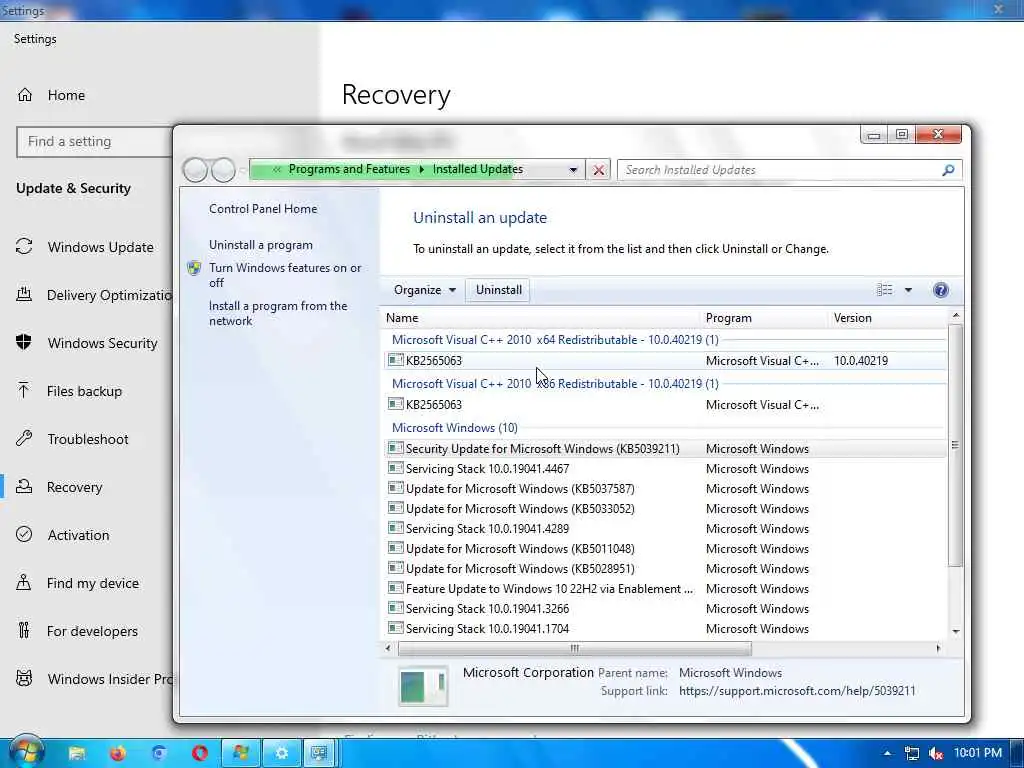The height and width of the screenshot is (768, 1024).
Task: Click the Home icon in Settings sidebar
Action: coord(25,95)
